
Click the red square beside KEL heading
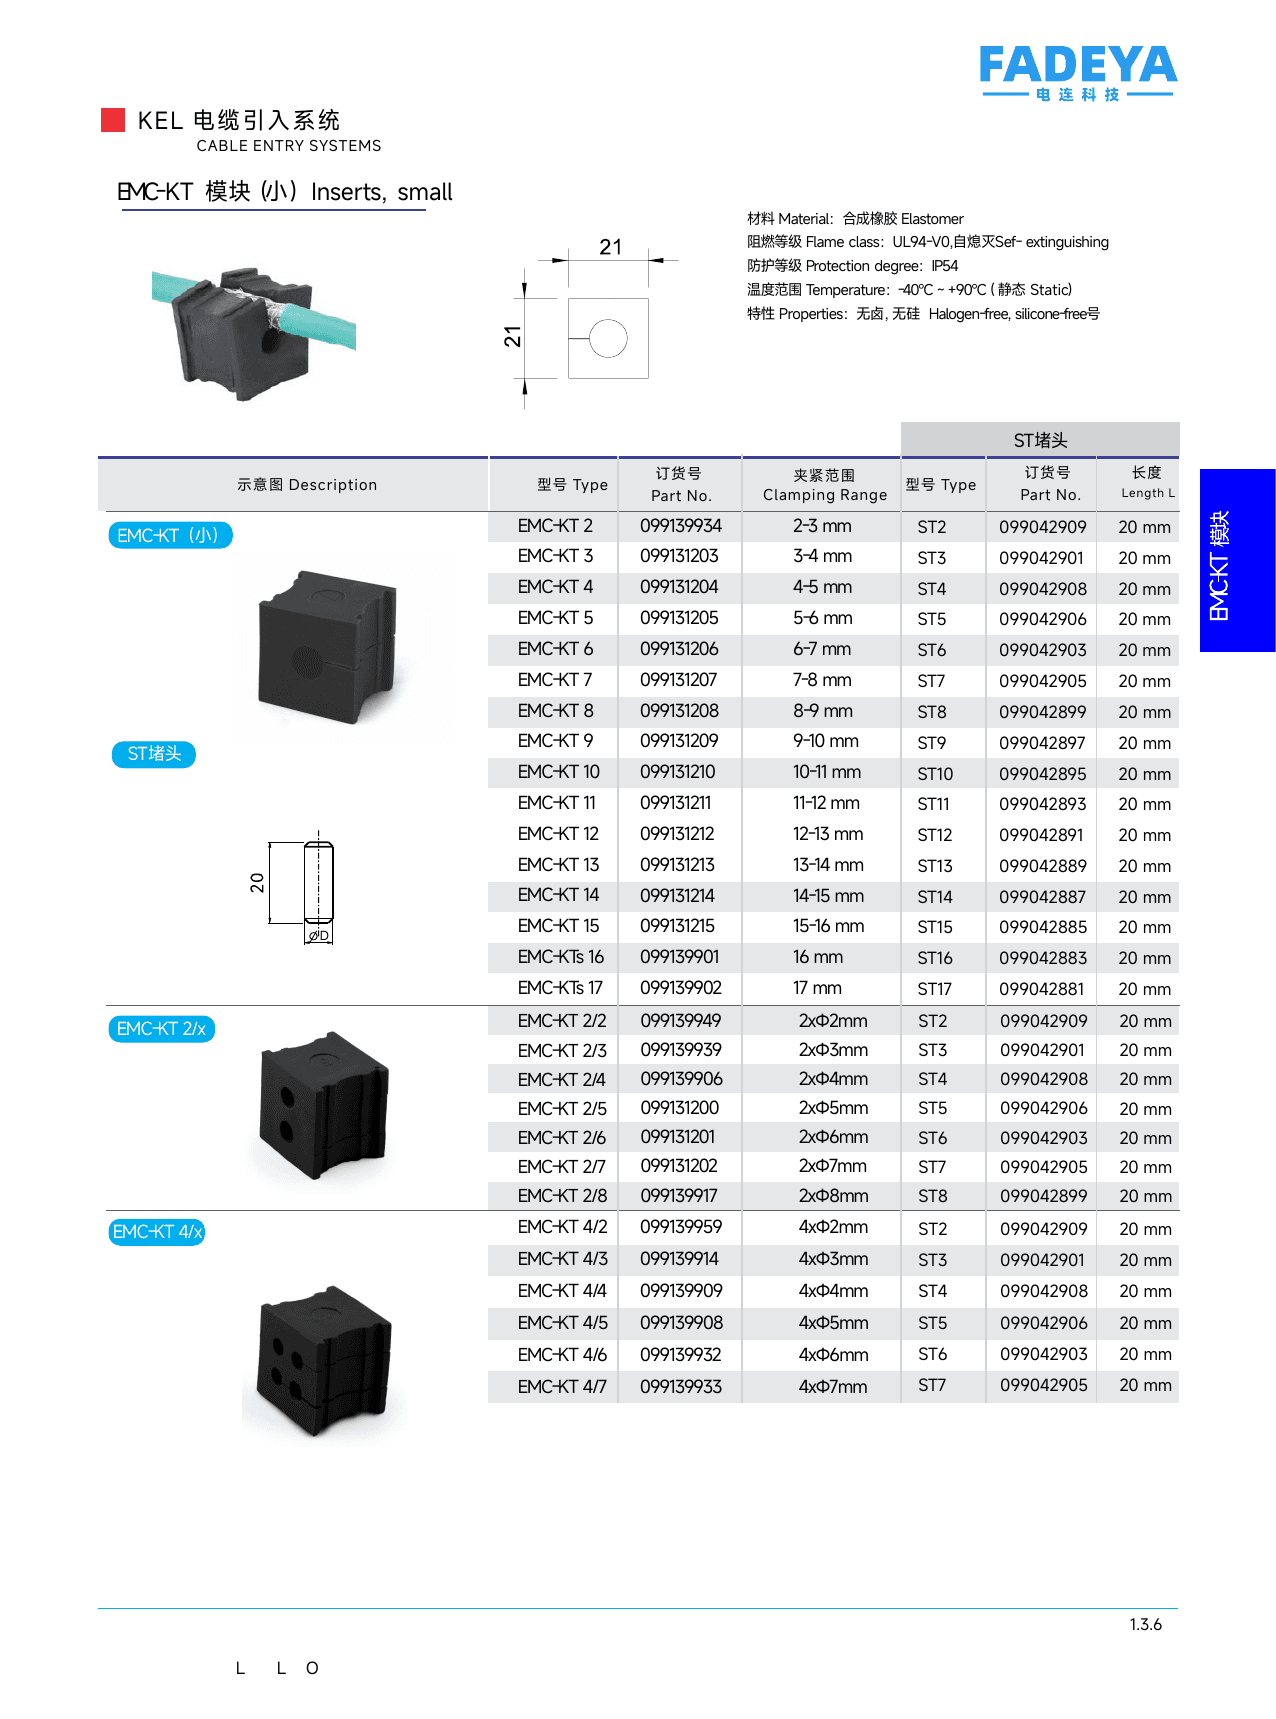click(113, 120)
